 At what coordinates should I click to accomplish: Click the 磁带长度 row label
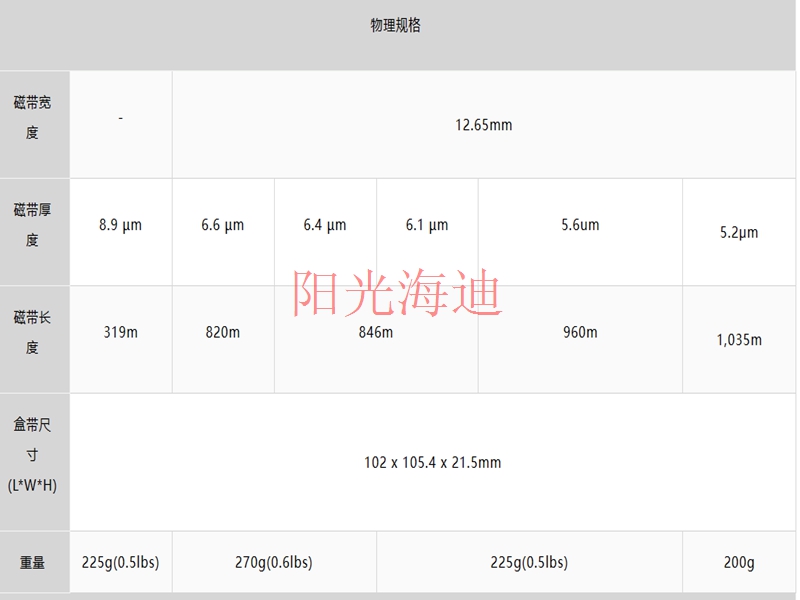(x=33, y=332)
